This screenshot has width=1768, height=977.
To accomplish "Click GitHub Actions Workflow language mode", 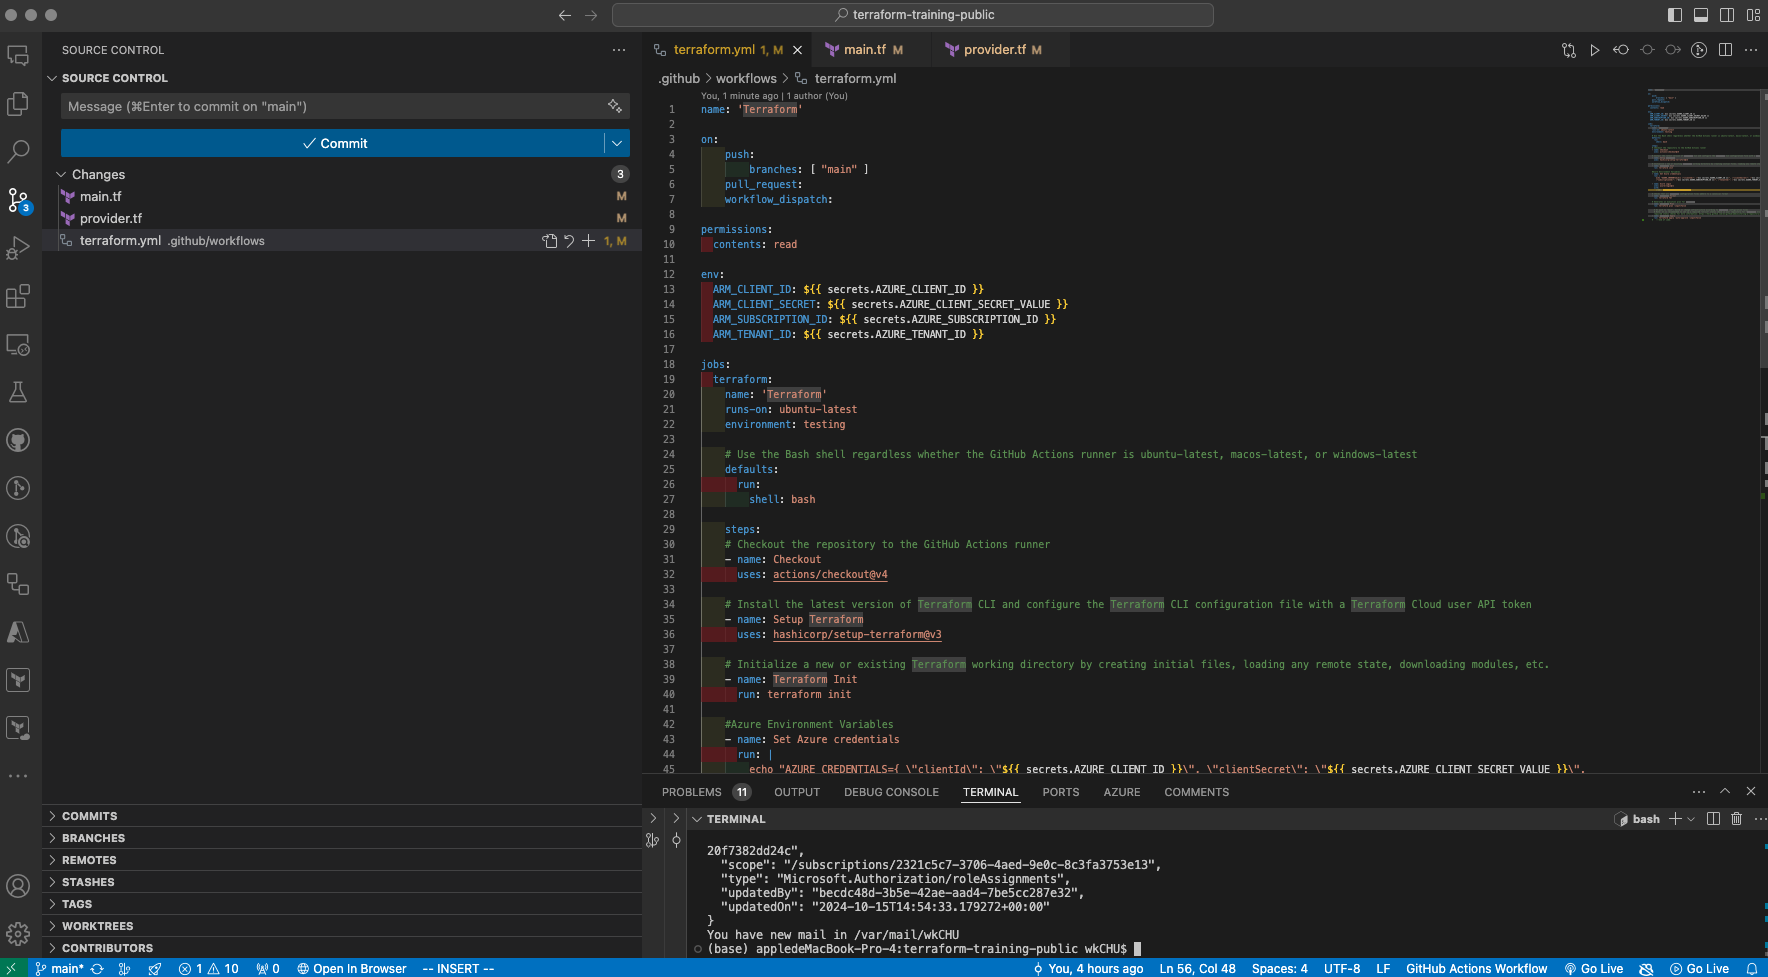I will point(1476,969).
